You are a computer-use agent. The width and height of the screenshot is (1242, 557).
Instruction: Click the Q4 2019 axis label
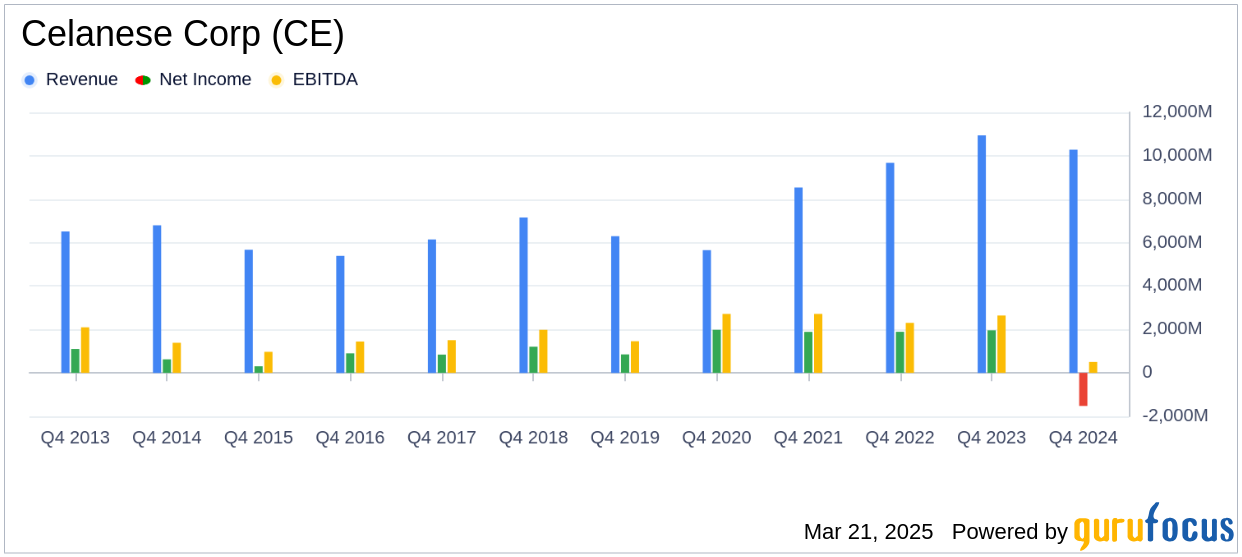coord(625,438)
